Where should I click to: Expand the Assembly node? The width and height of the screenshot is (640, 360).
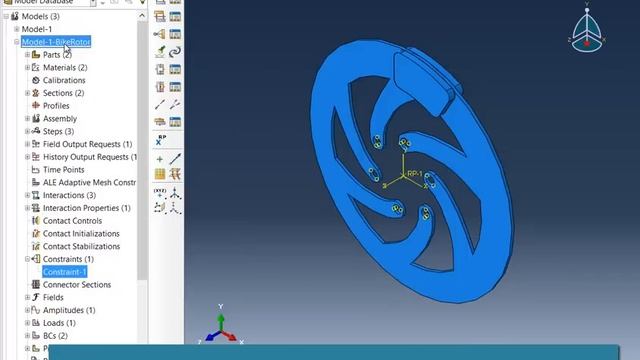coord(27,118)
